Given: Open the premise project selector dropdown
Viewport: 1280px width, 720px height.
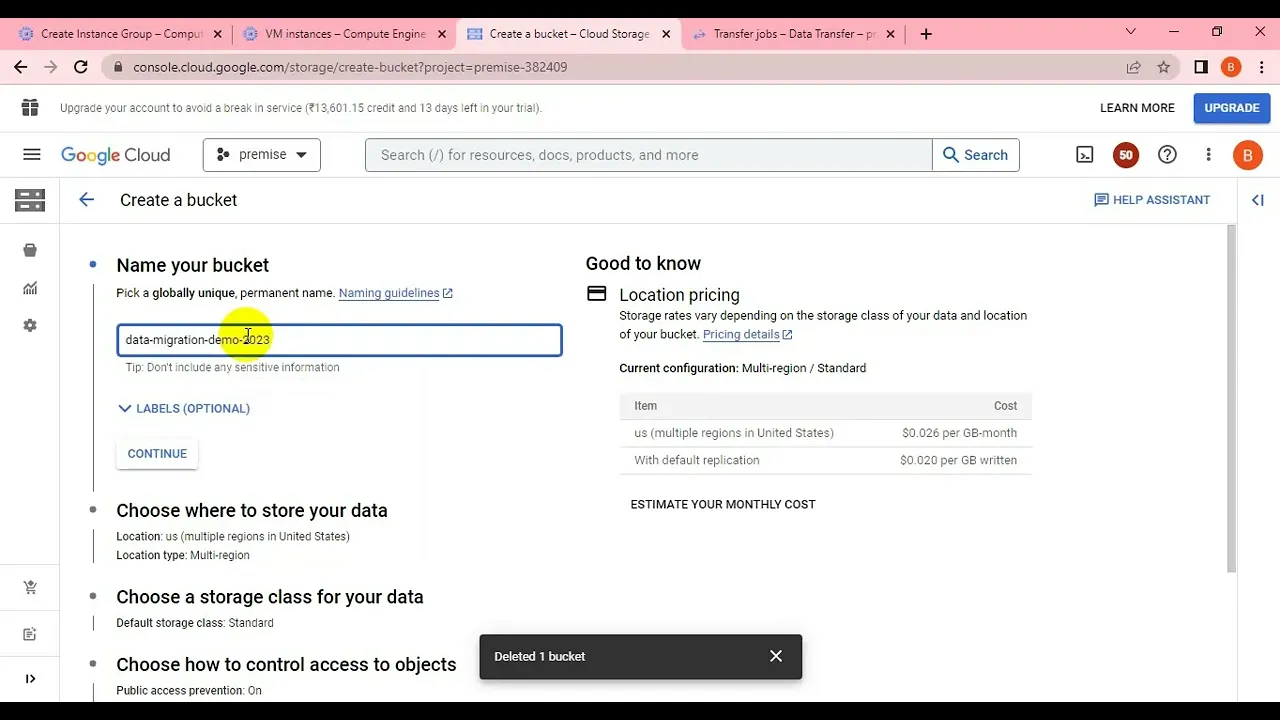Looking at the screenshot, I should pos(262,155).
